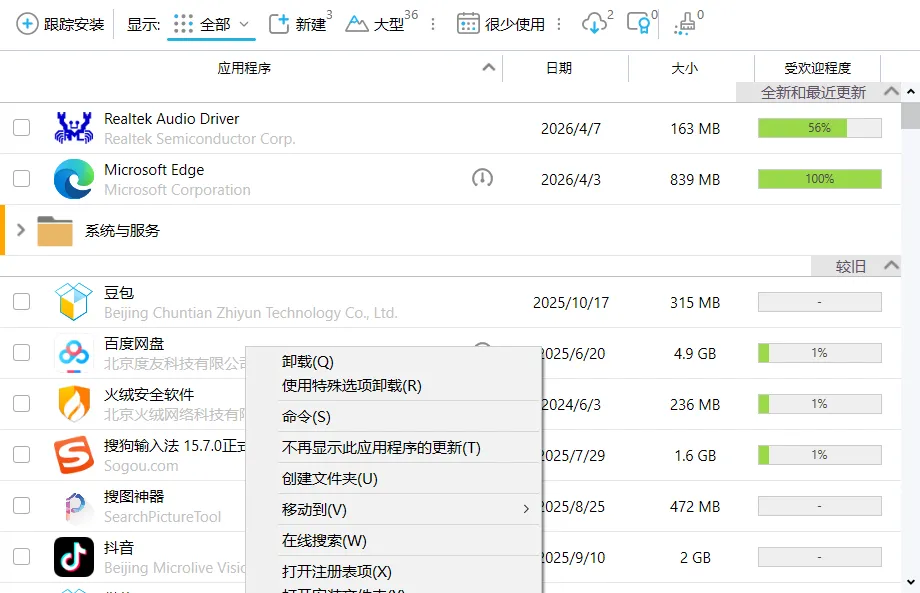This screenshot has width=920, height=593.
Task: Click the scrollbar up arrow
Action: tap(911, 92)
